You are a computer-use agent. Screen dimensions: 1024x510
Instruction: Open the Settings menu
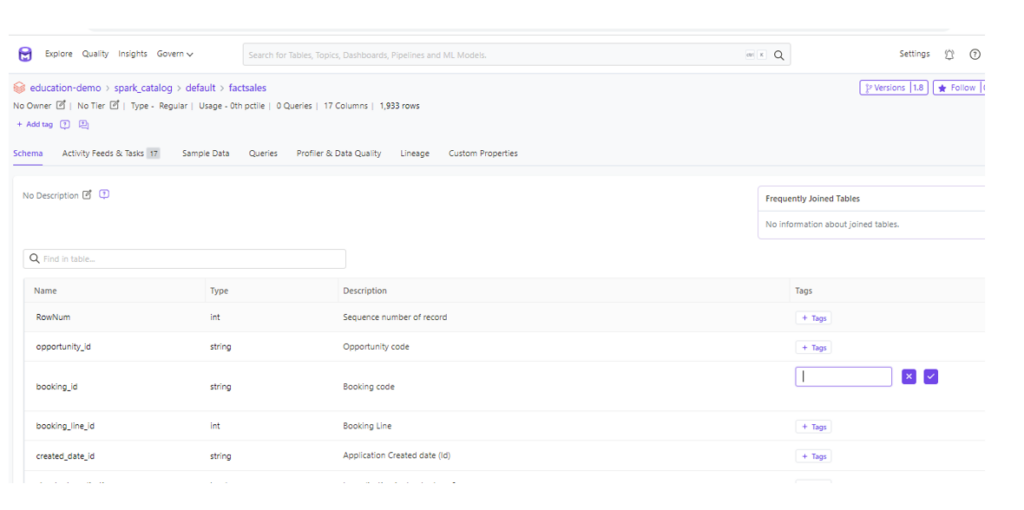coord(914,54)
